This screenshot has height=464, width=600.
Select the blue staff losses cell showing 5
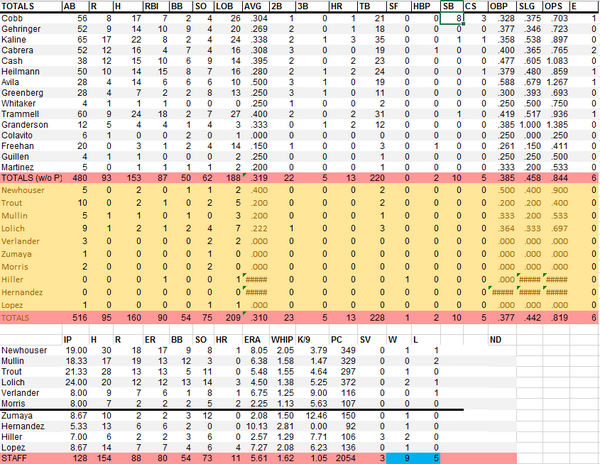tap(426, 458)
